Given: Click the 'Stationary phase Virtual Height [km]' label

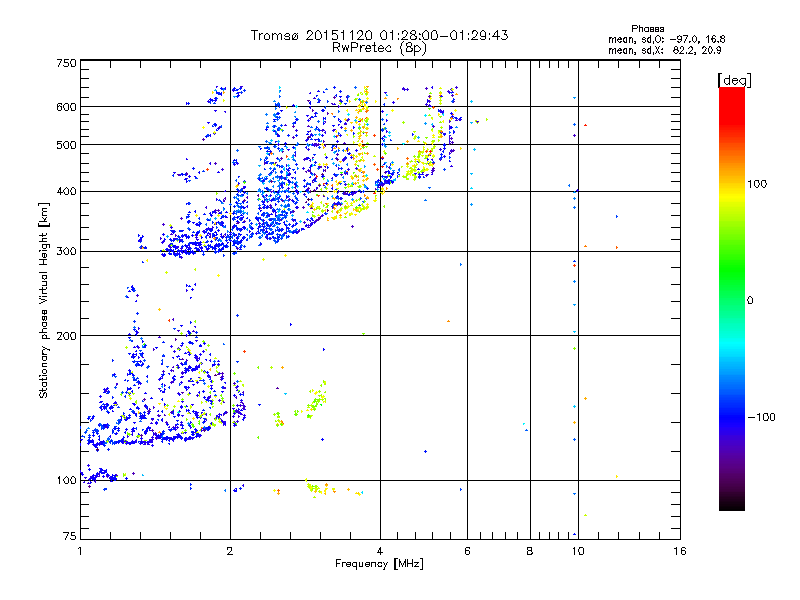Looking at the screenshot, I should coord(43,300).
